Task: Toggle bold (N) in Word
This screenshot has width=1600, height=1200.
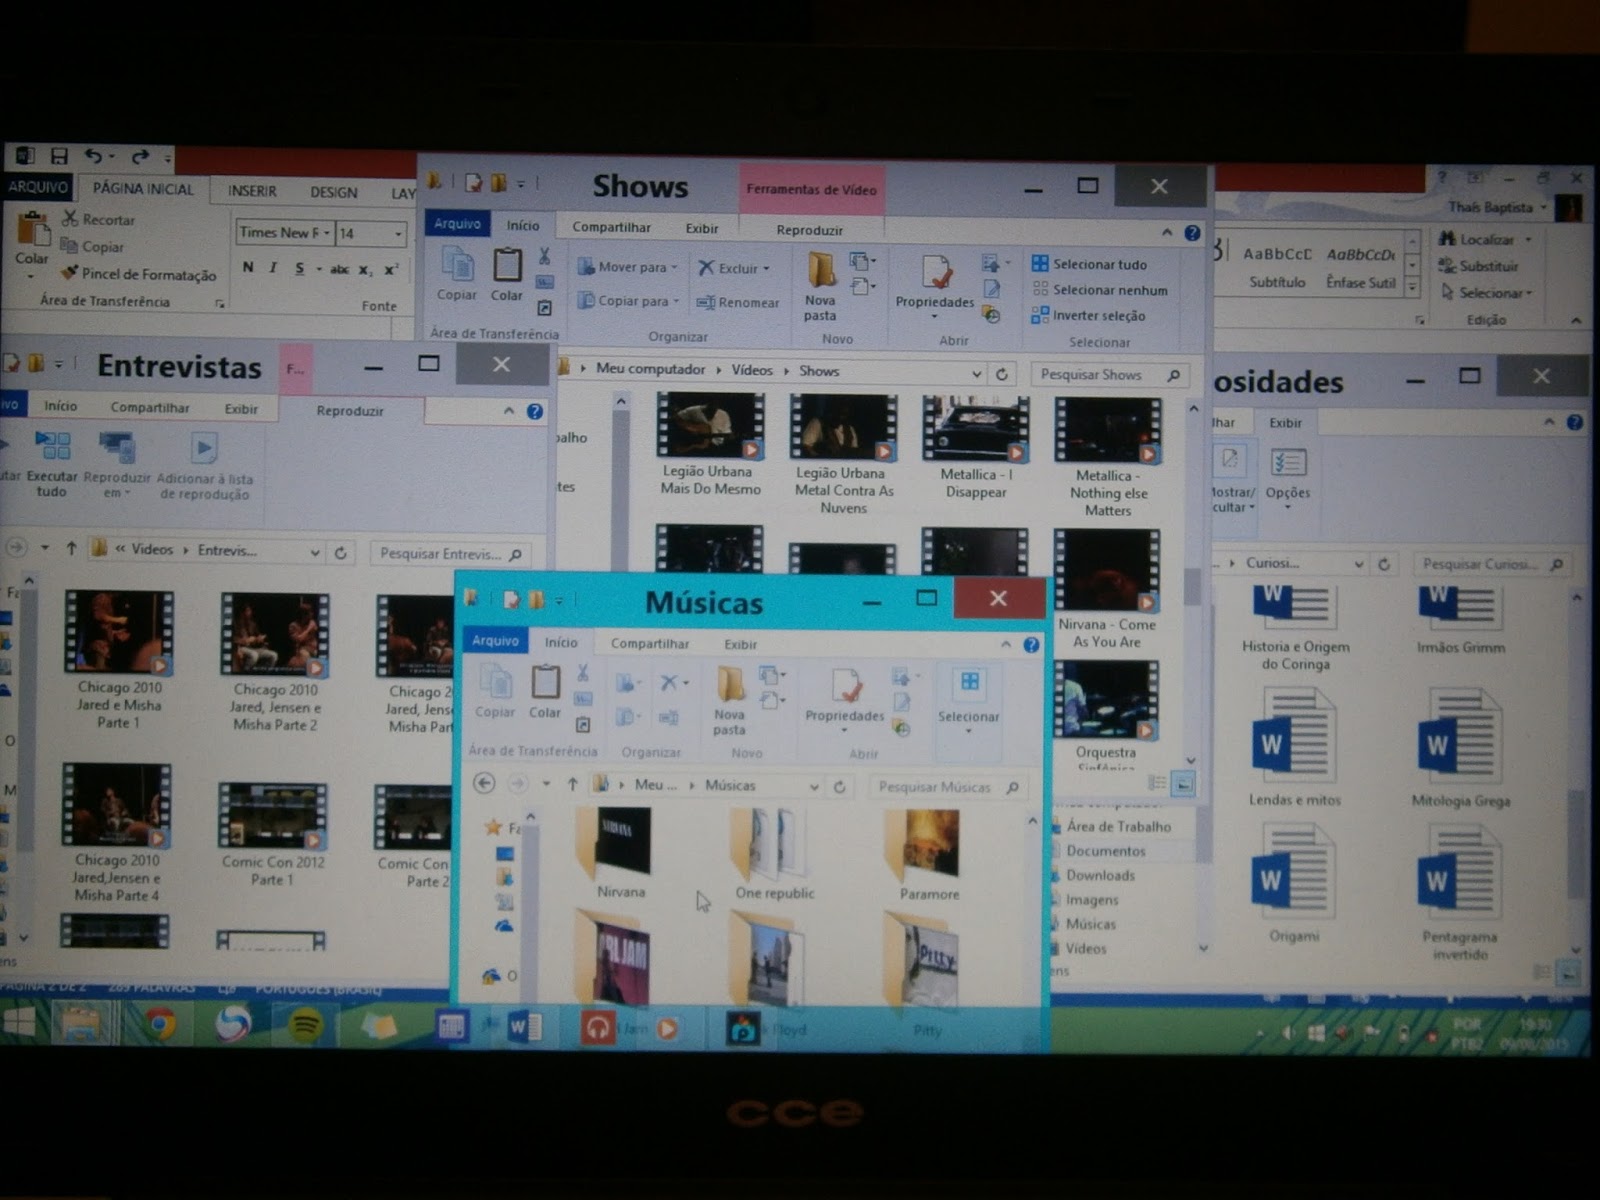Action: (x=248, y=267)
